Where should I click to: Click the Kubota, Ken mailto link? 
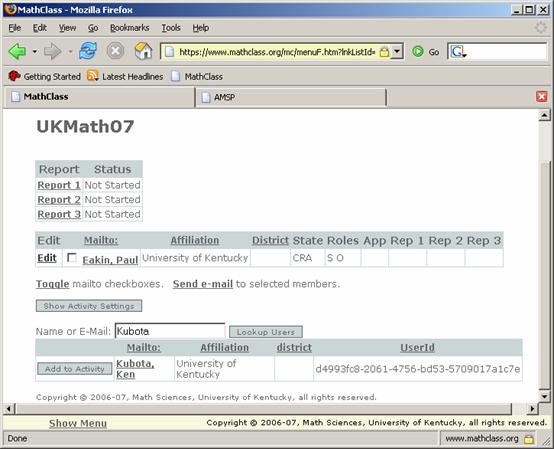(135, 369)
